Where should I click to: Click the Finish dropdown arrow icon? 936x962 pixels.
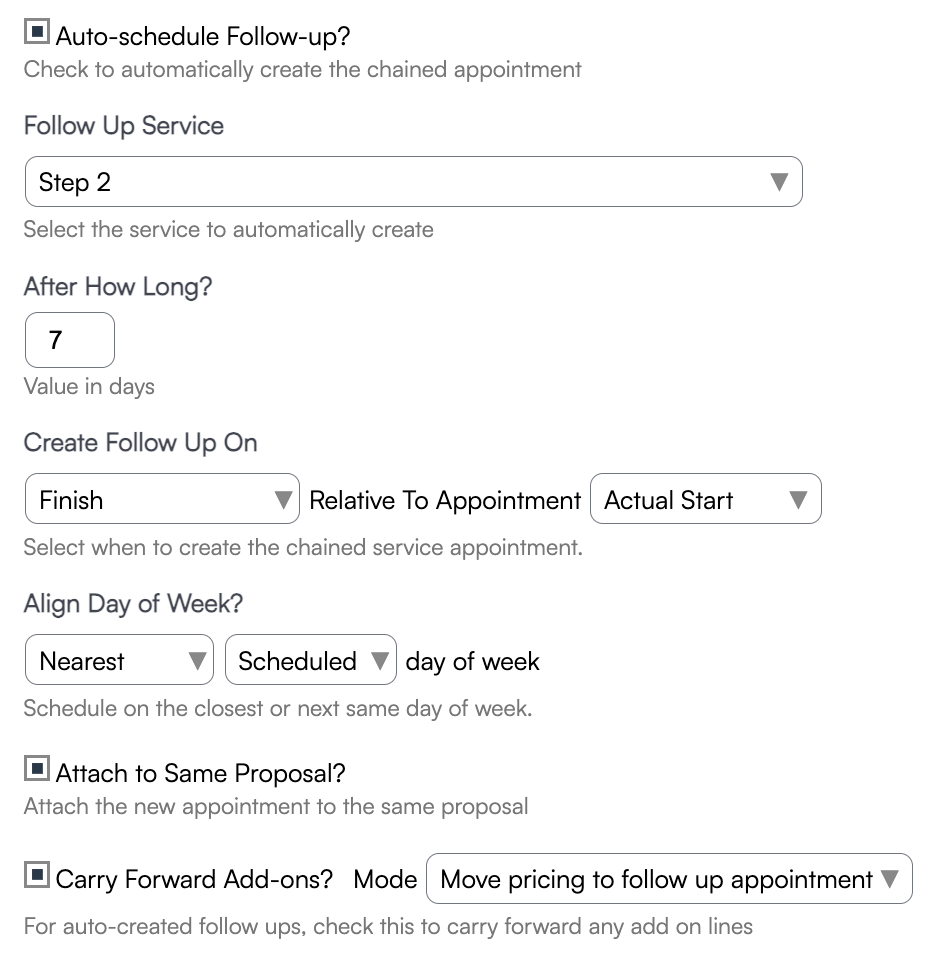click(284, 499)
